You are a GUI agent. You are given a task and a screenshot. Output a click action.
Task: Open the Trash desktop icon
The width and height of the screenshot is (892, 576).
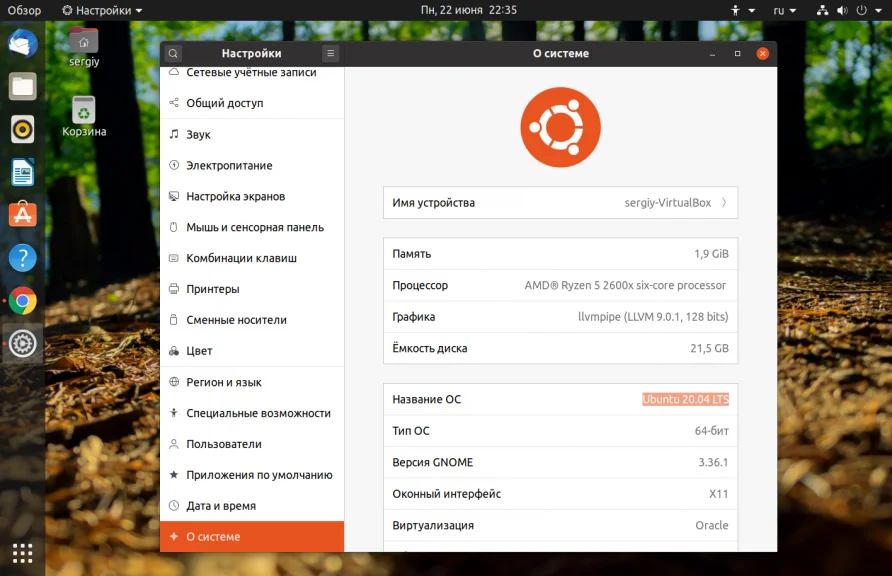pos(84,117)
